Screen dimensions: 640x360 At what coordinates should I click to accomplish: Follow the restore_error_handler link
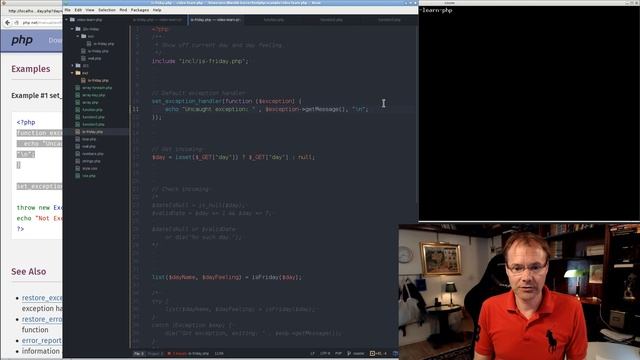point(42,319)
